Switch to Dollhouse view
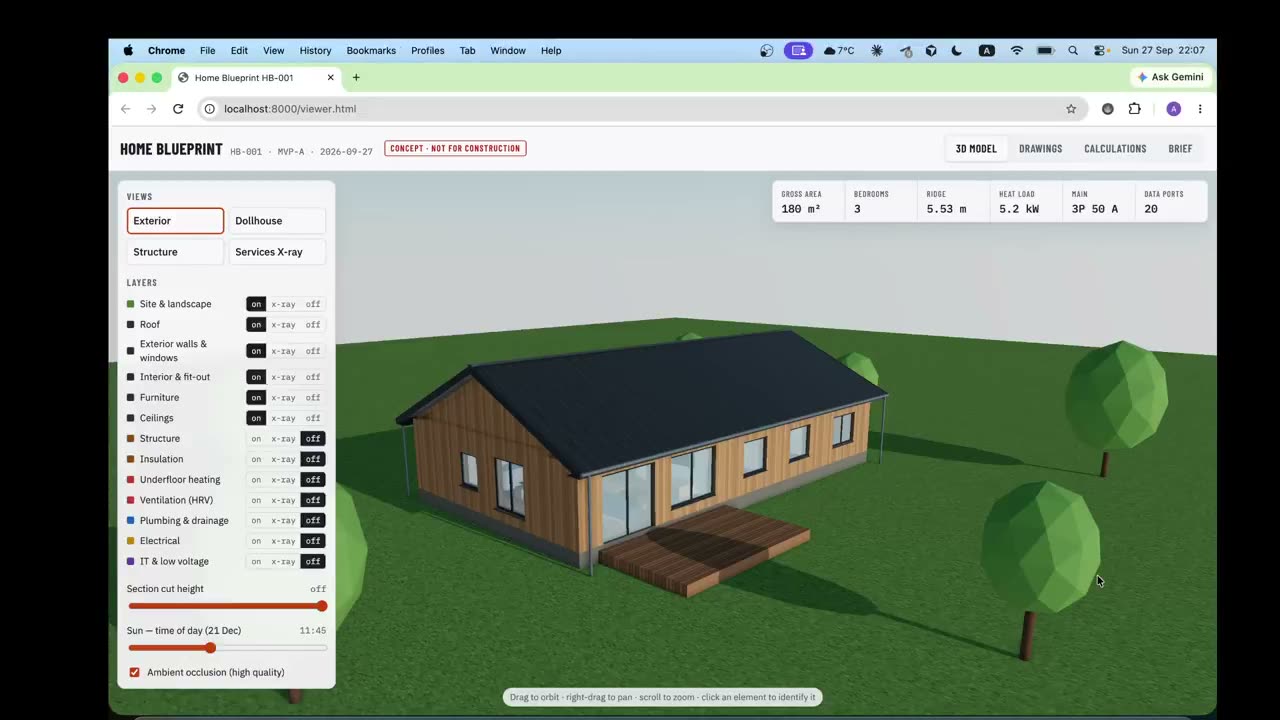Screen dimensions: 1280x720 [277, 221]
